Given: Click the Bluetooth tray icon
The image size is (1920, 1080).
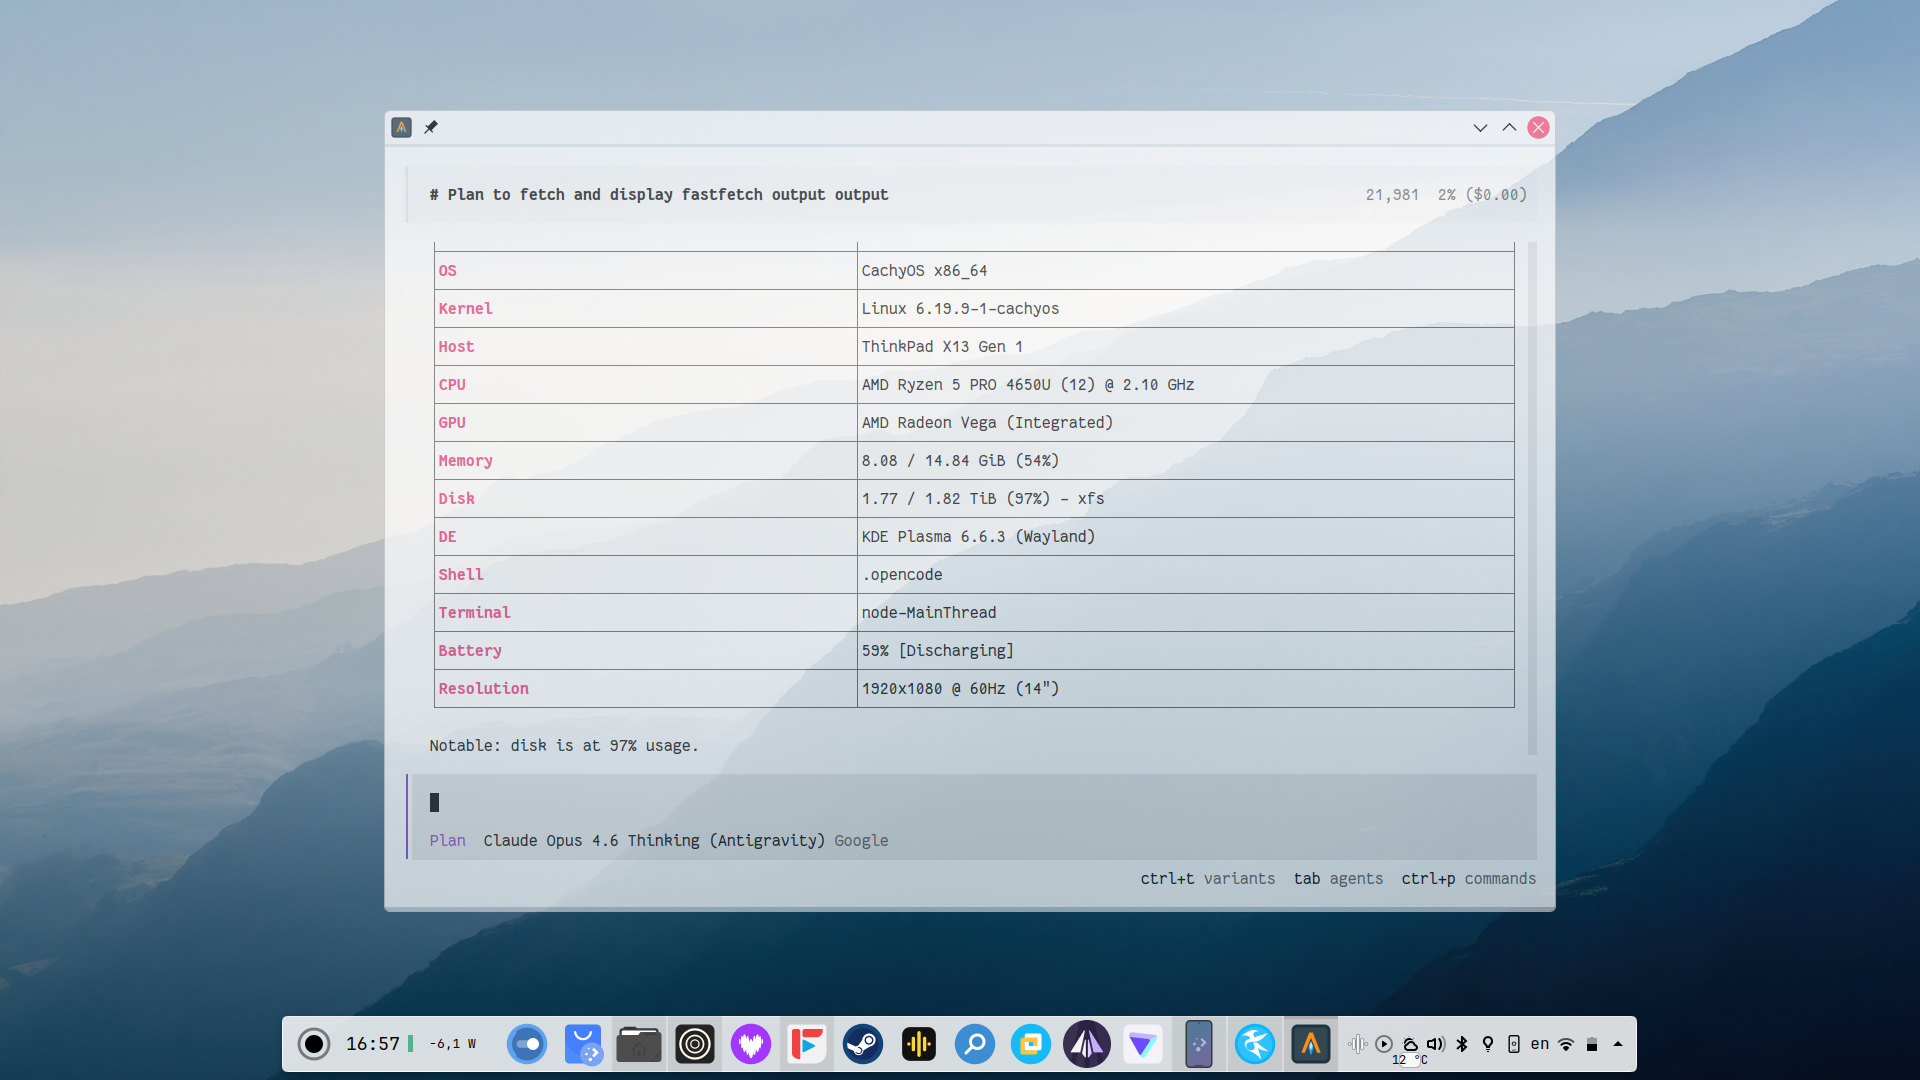Looking at the screenshot, I should click(x=1462, y=1044).
